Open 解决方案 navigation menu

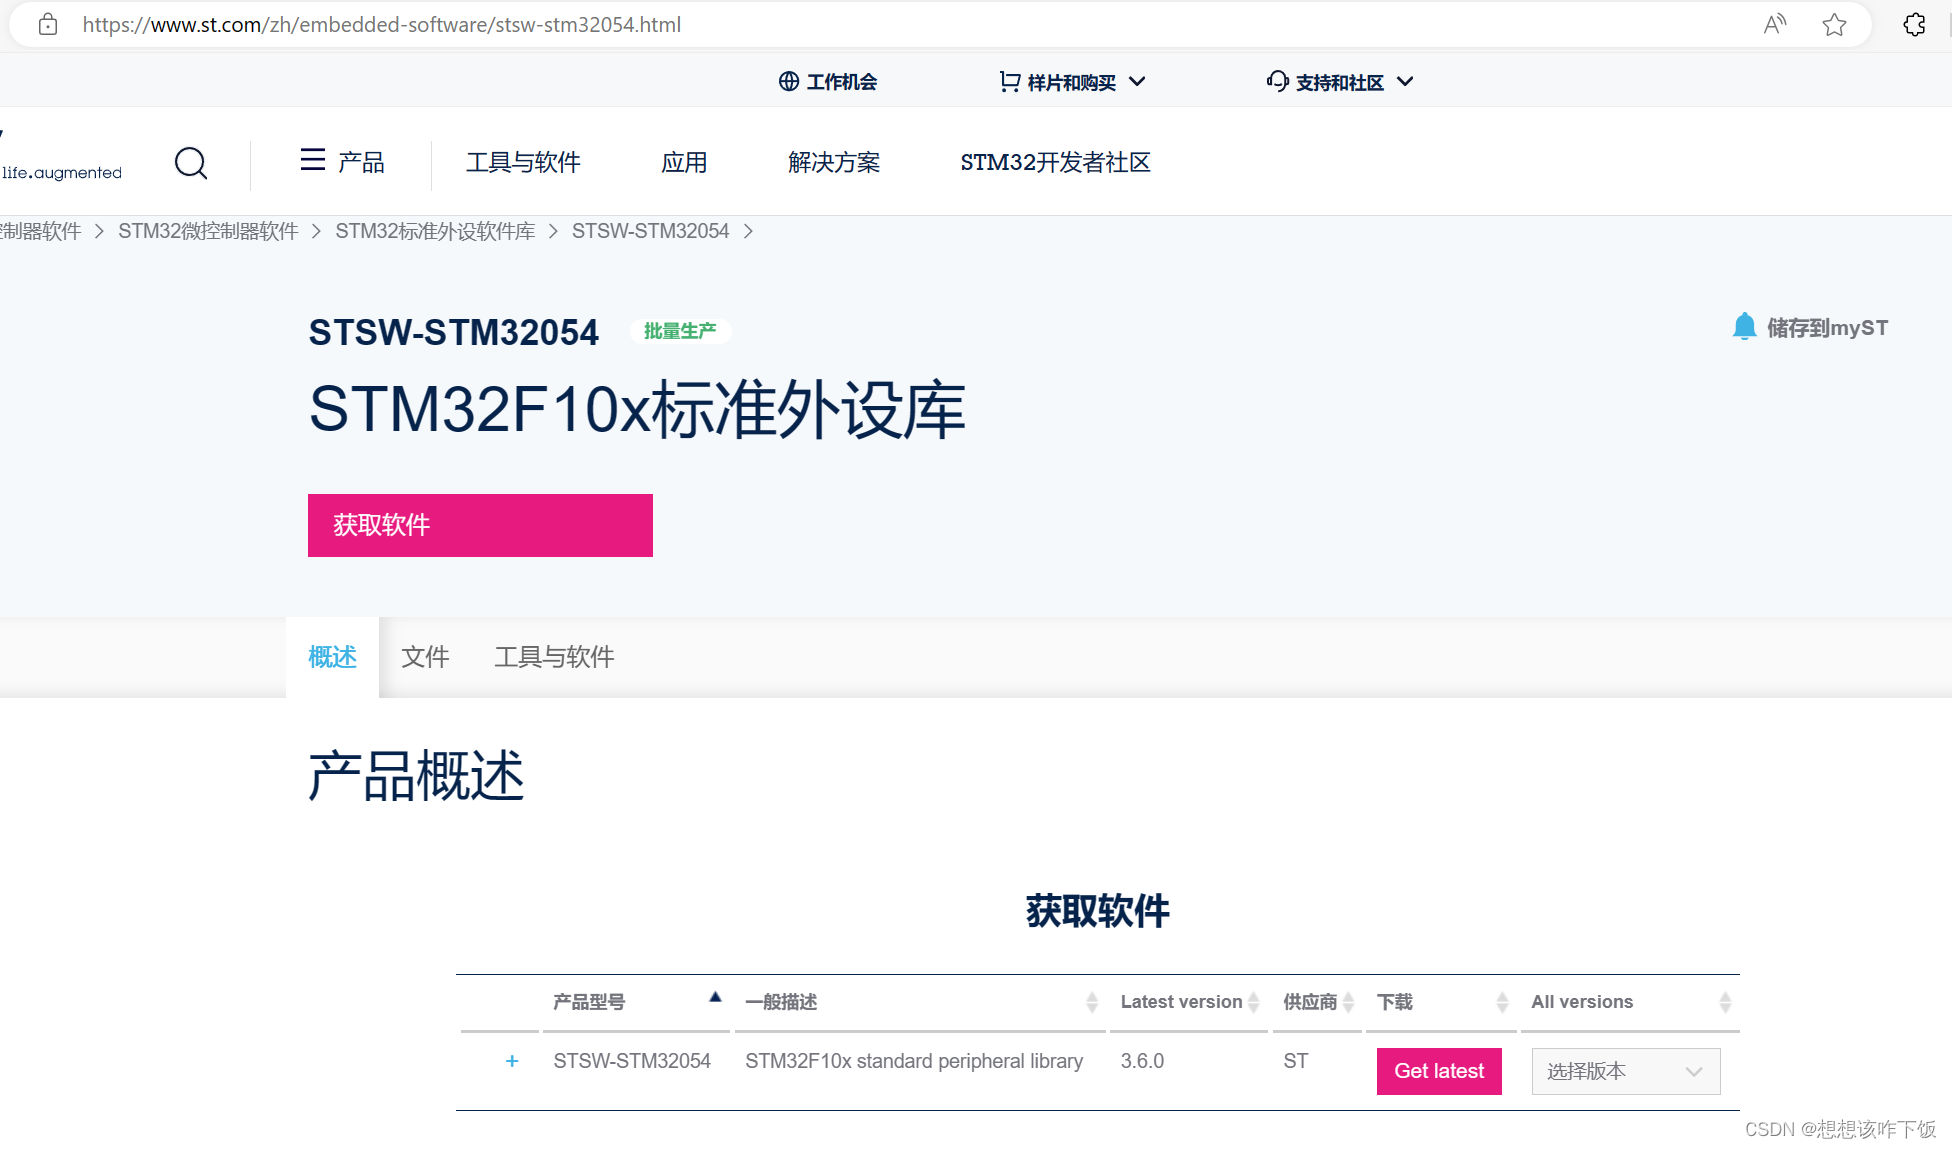(834, 162)
